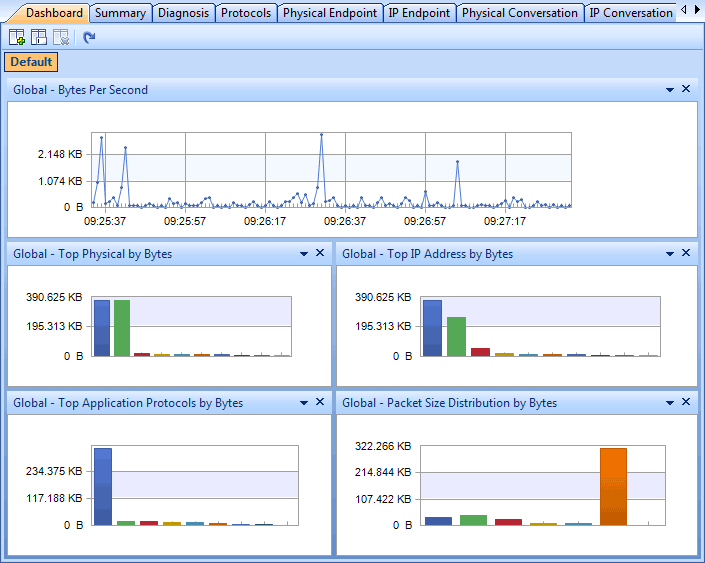Open Top Physical by Bytes dropdown arrow
Image resolution: width=705 pixels, height=563 pixels.
pos(304,255)
